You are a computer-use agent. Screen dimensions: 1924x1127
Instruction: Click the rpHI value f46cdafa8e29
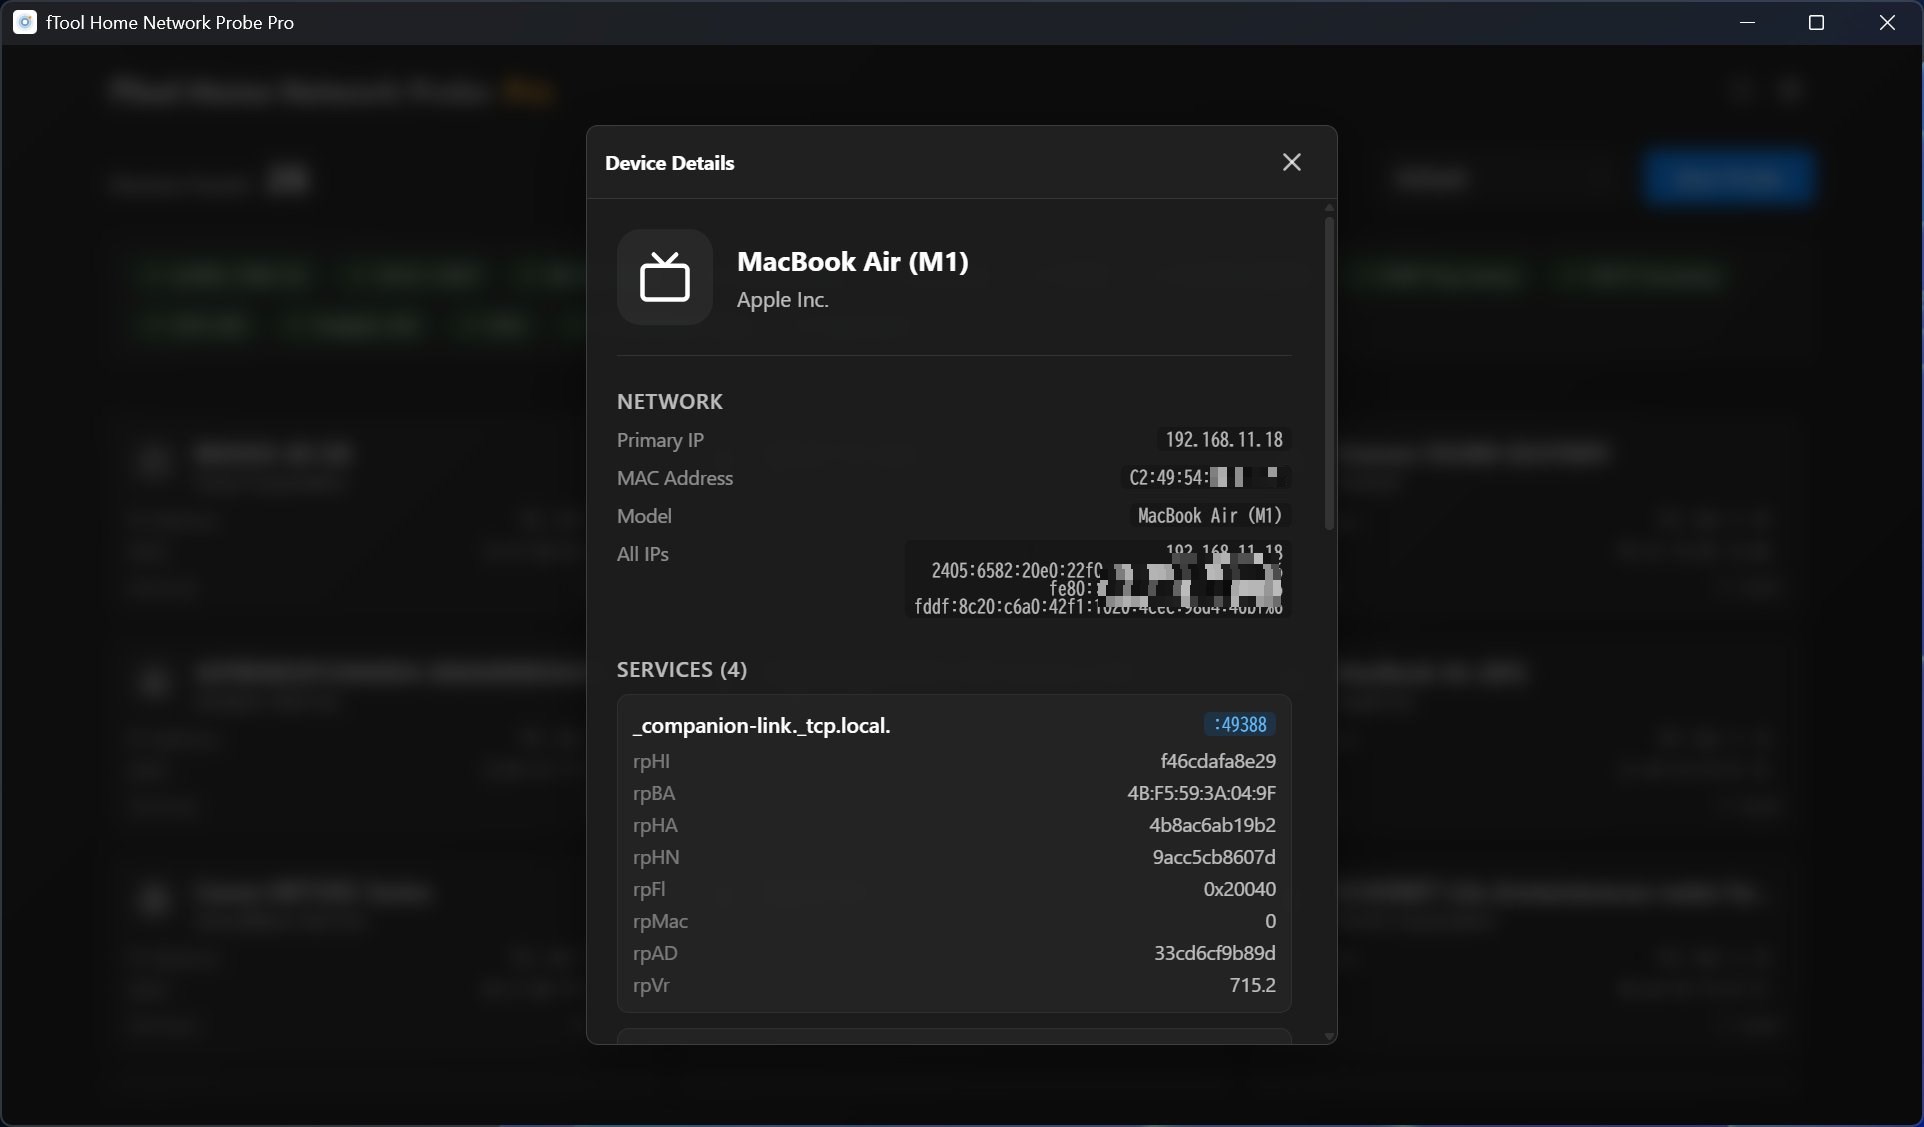tap(1216, 760)
